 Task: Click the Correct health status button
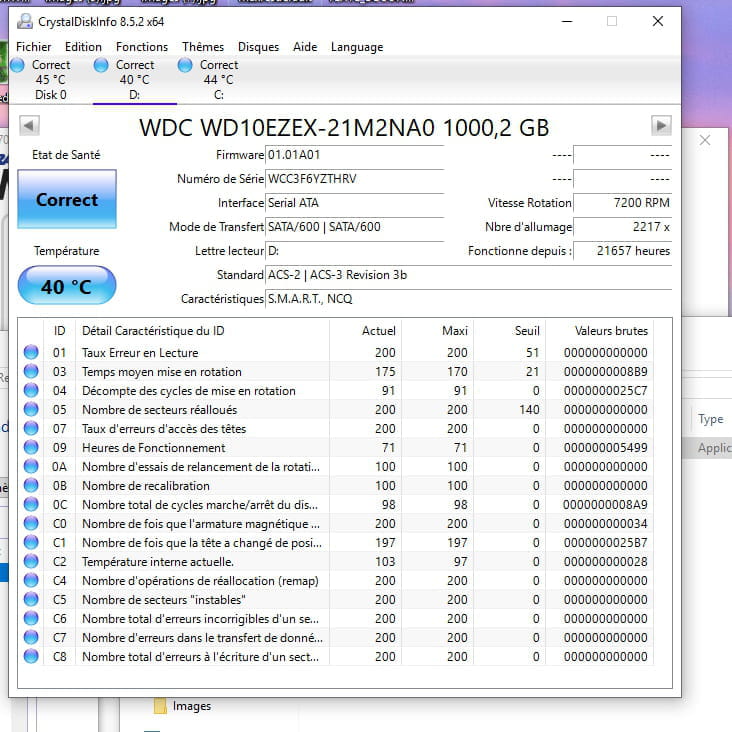[67, 199]
